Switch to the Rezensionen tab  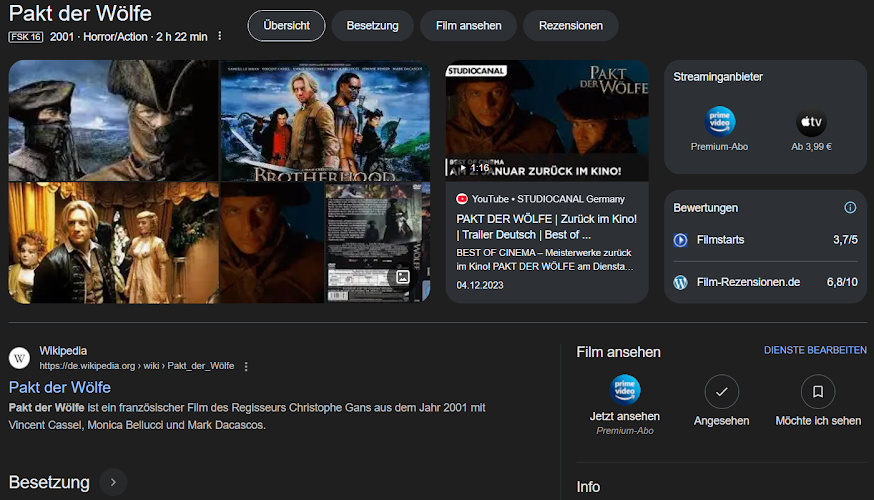(570, 26)
